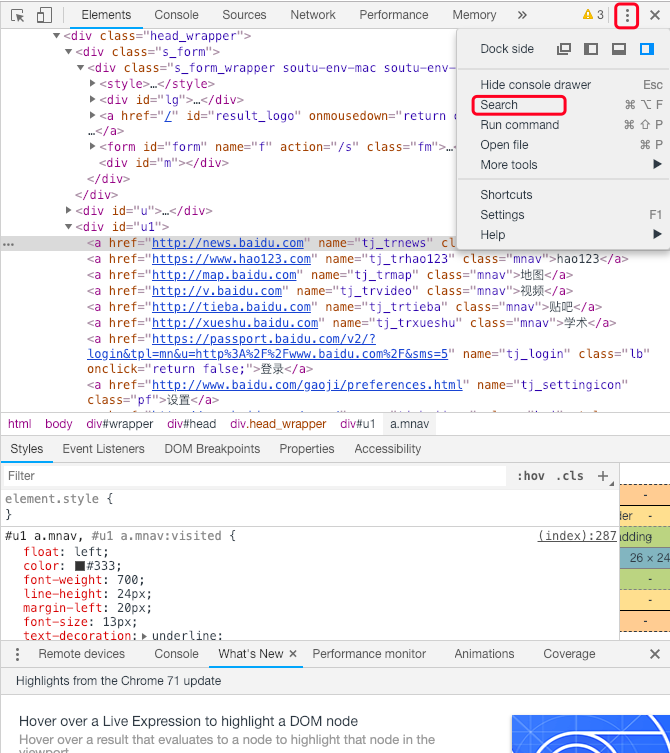Toggle the device toolbar icon
This screenshot has height=753, width=670.
click(x=44, y=15)
